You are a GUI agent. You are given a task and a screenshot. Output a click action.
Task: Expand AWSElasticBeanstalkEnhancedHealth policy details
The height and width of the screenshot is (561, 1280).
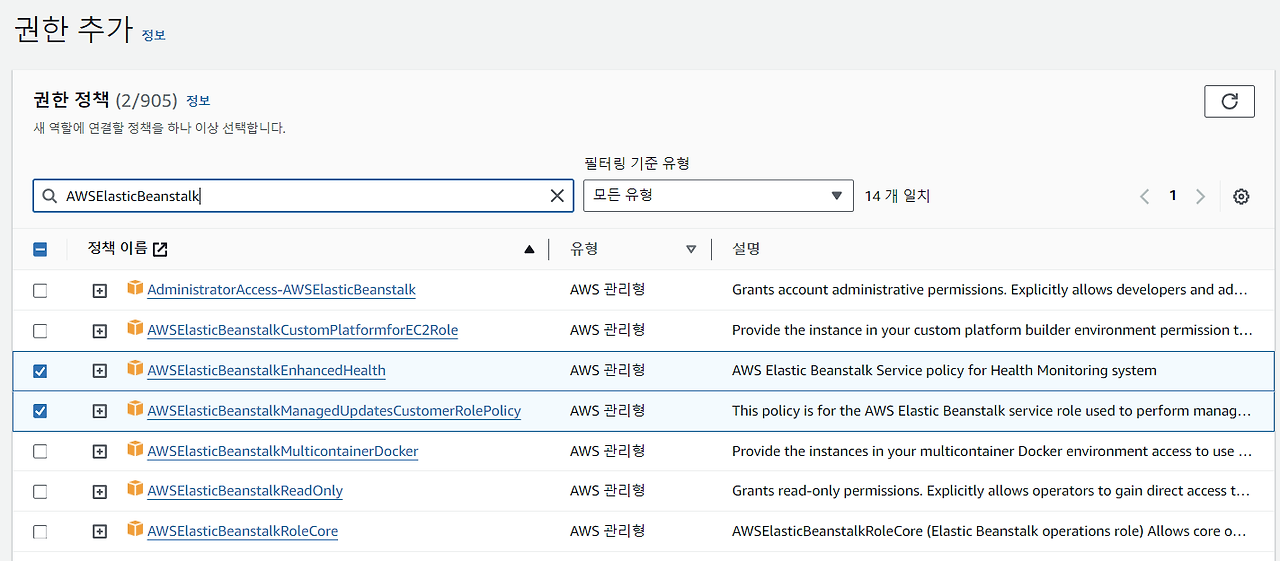click(x=99, y=371)
